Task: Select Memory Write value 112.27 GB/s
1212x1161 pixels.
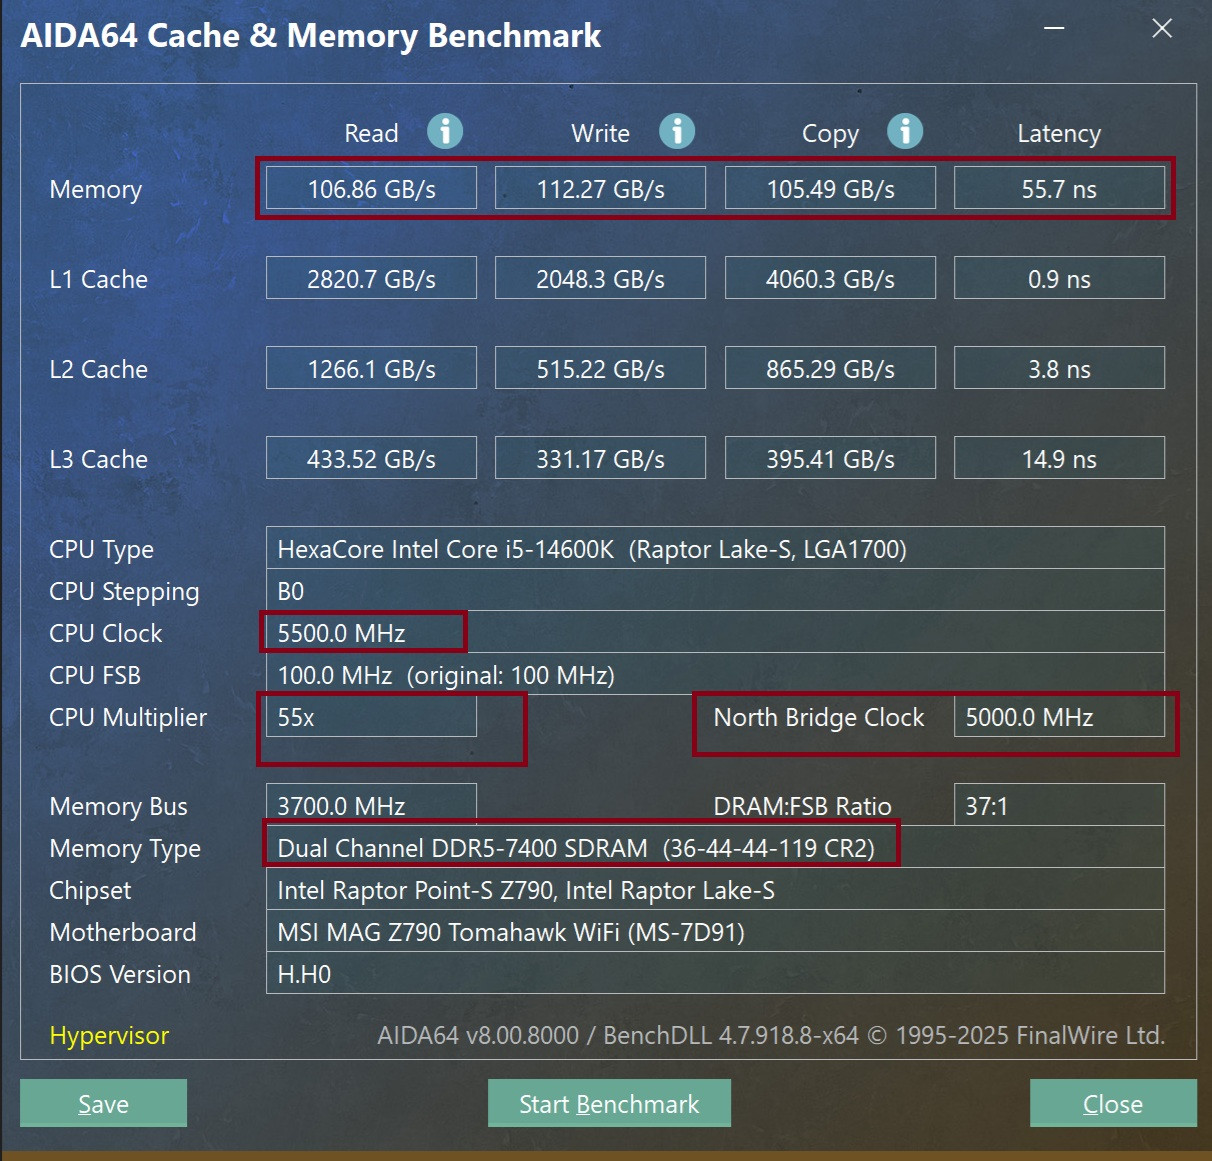Action: pos(600,188)
